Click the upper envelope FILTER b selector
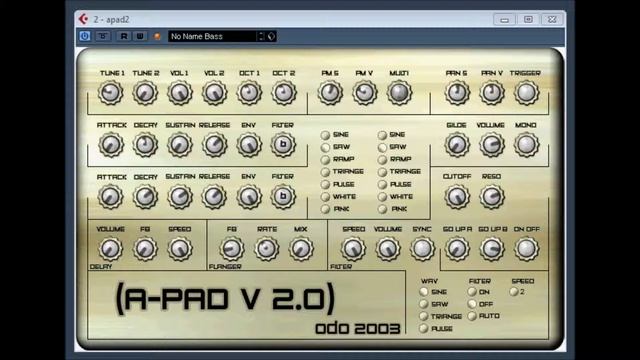This screenshot has height=360, width=640. pyautogui.click(x=283, y=145)
